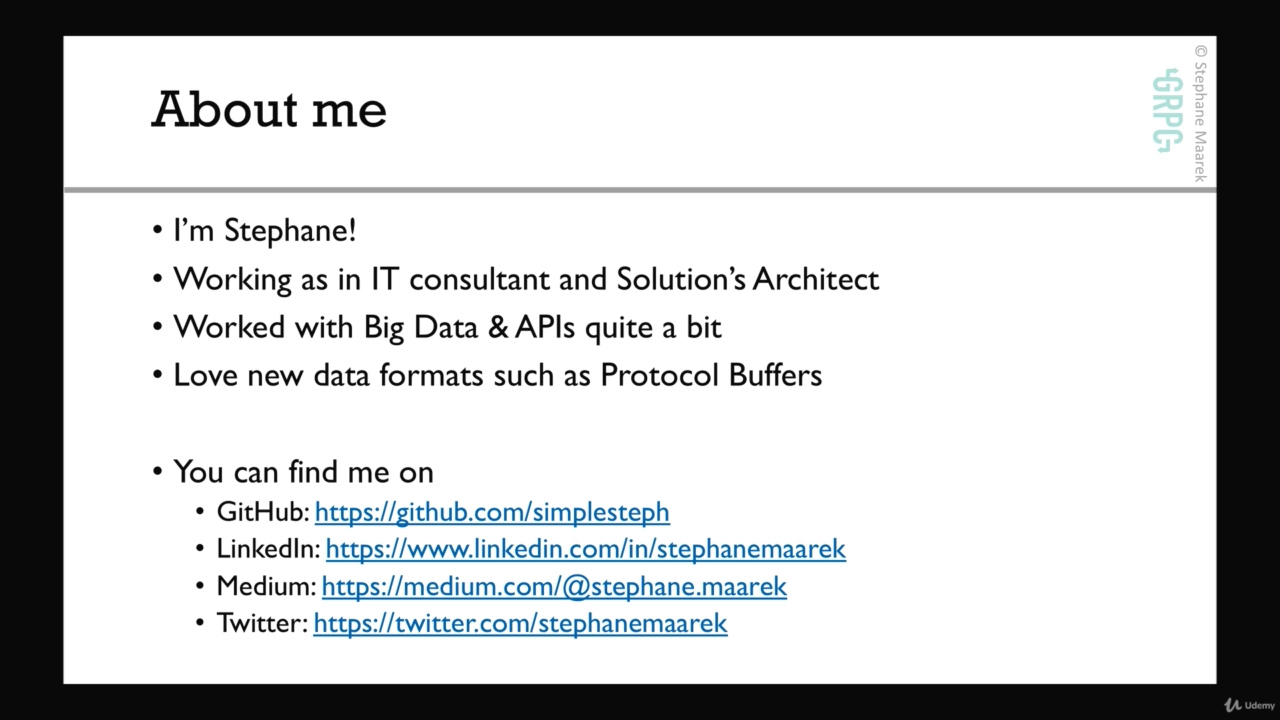Viewport: 1280px width, 720px height.
Task: Select the IT consultant and Solution's Architect line
Action: pos(526,278)
